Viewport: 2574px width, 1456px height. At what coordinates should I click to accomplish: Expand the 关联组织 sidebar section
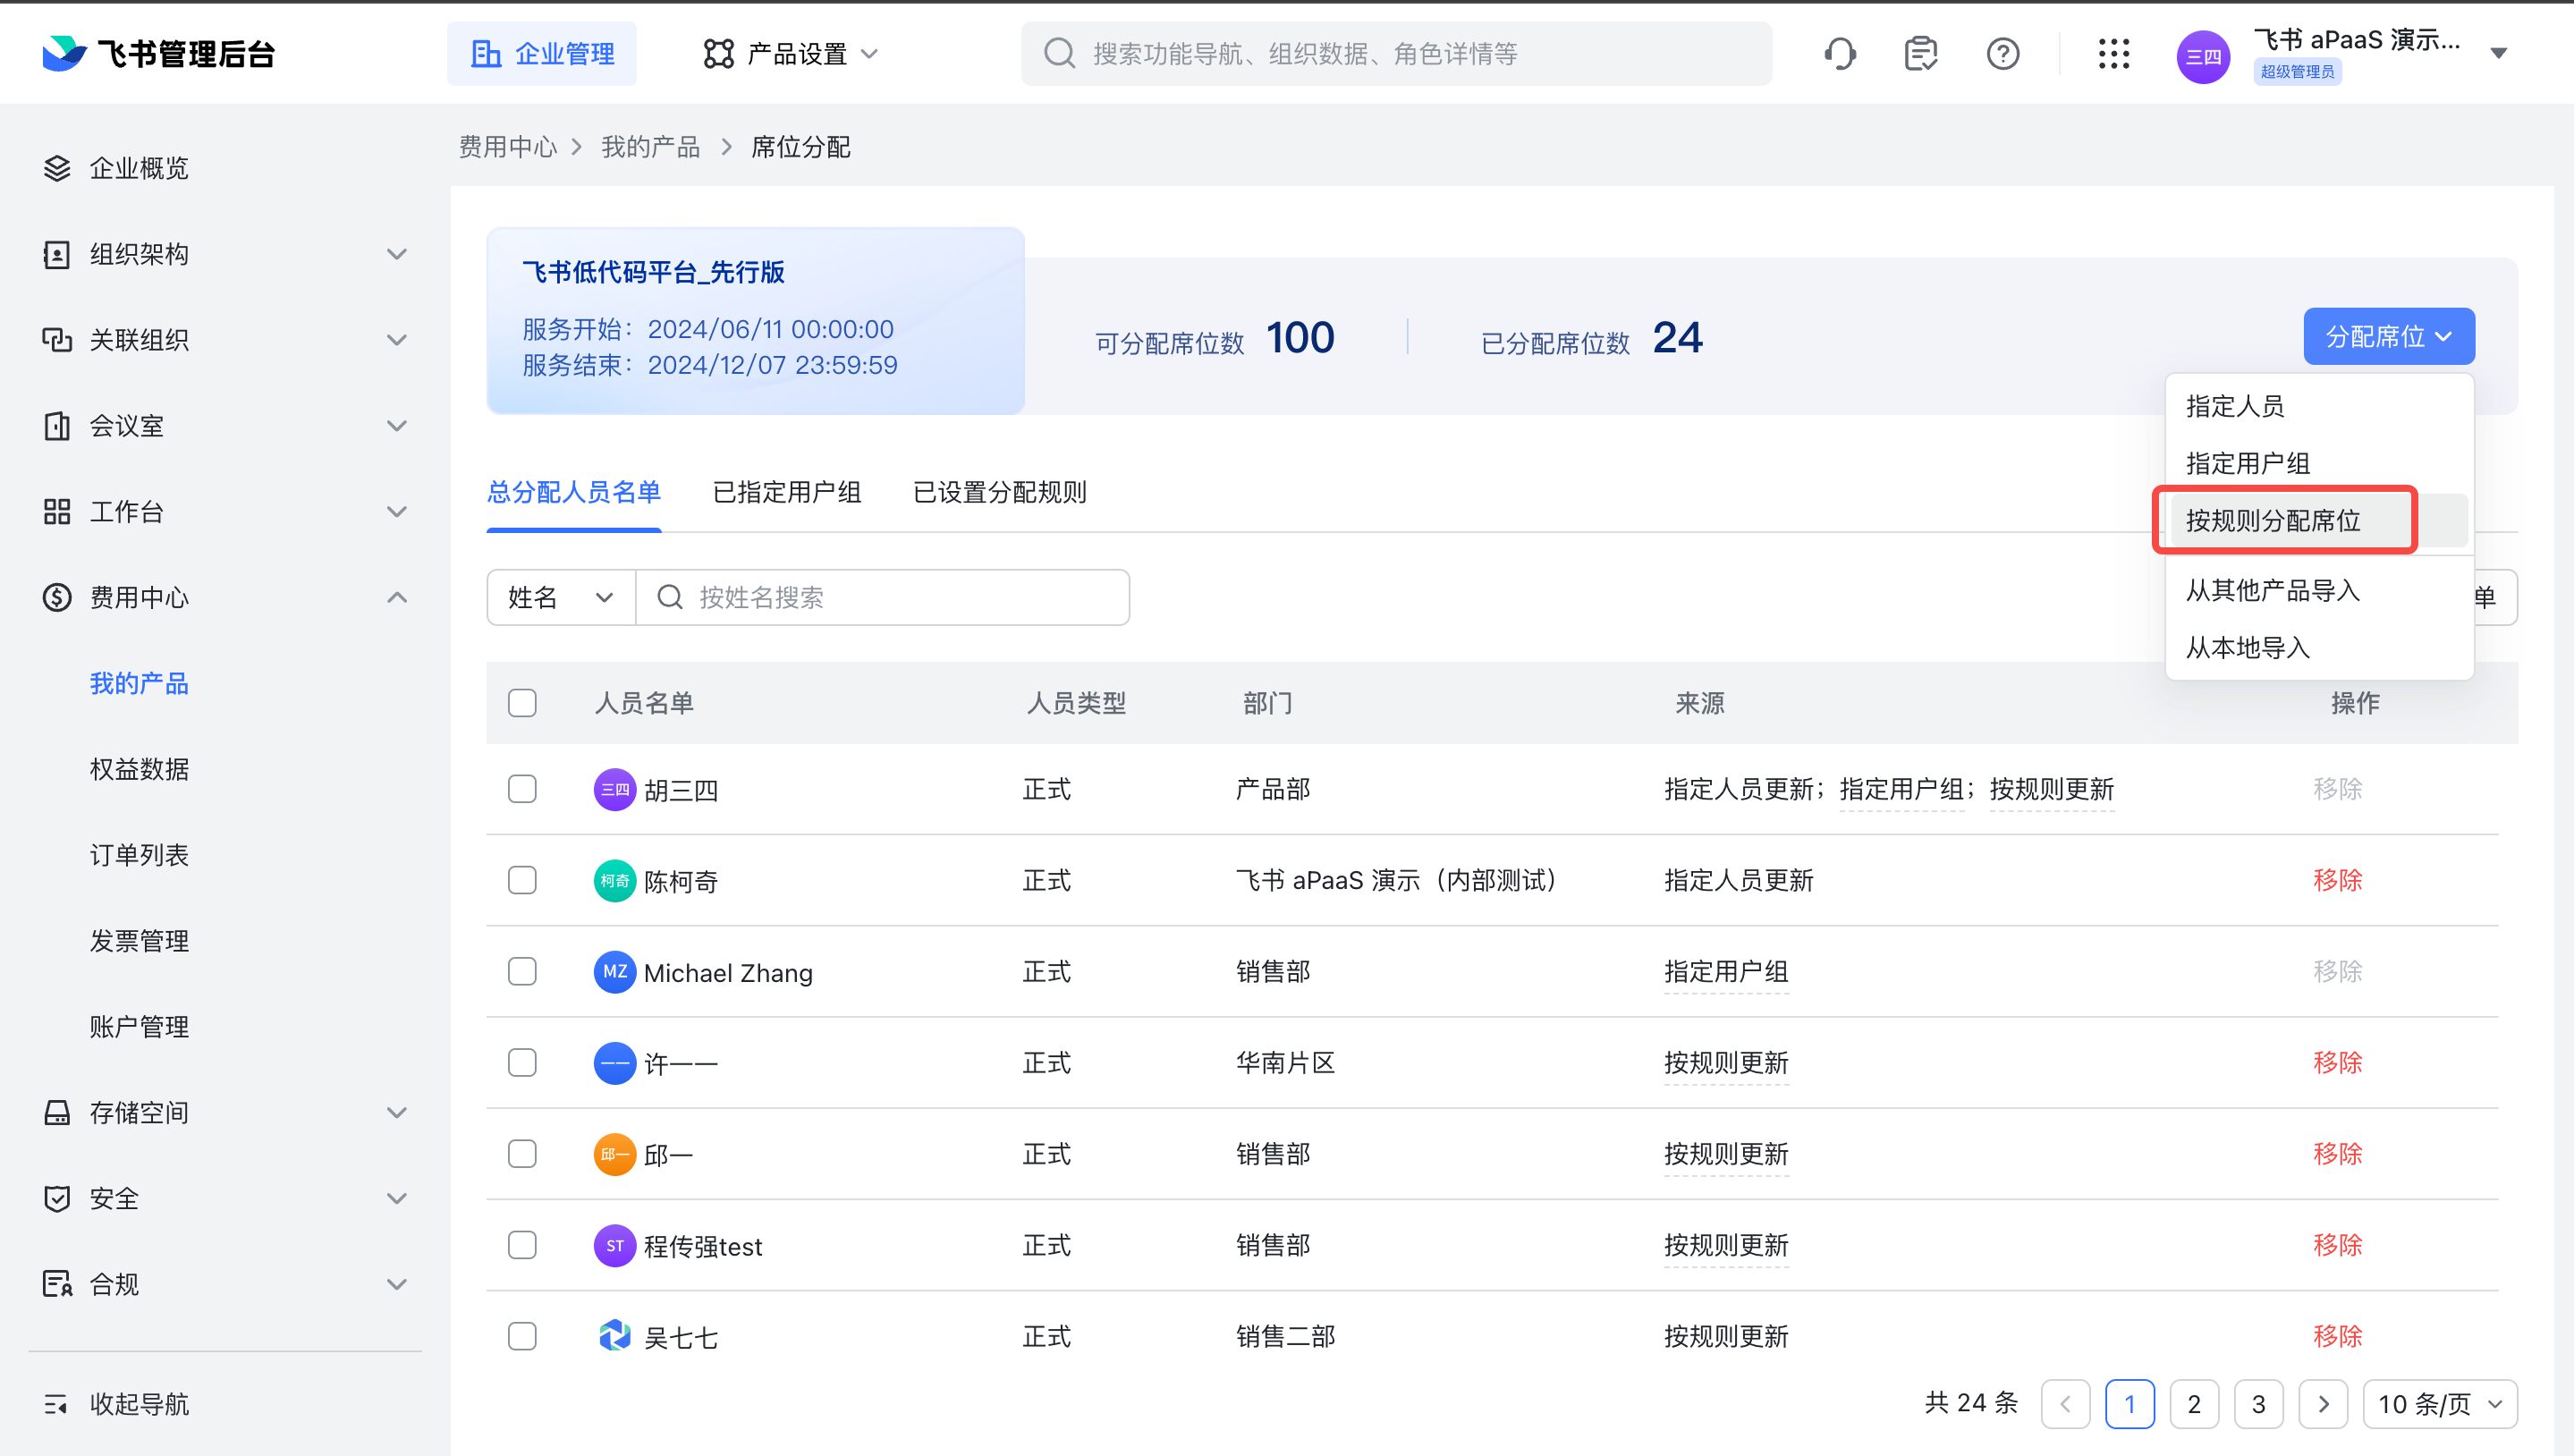pos(397,340)
